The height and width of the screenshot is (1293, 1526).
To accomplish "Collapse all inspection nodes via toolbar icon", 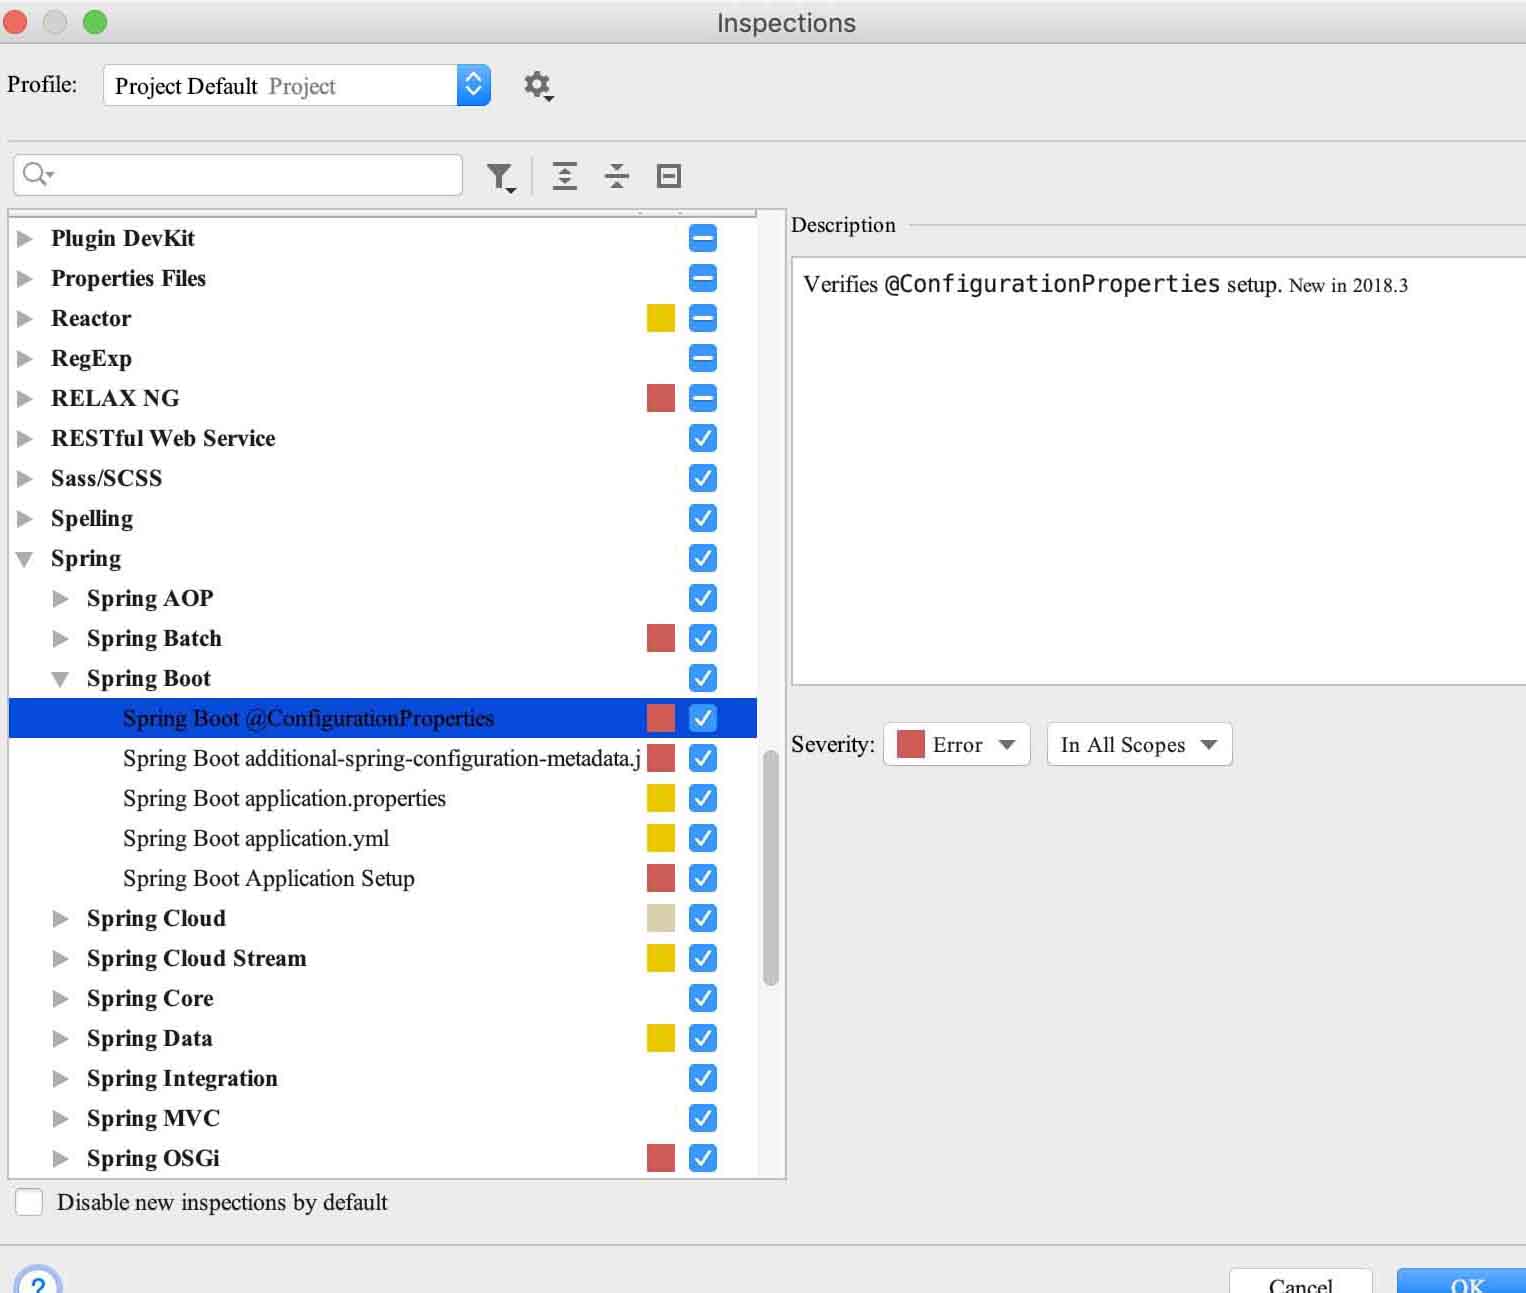I will (x=617, y=175).
